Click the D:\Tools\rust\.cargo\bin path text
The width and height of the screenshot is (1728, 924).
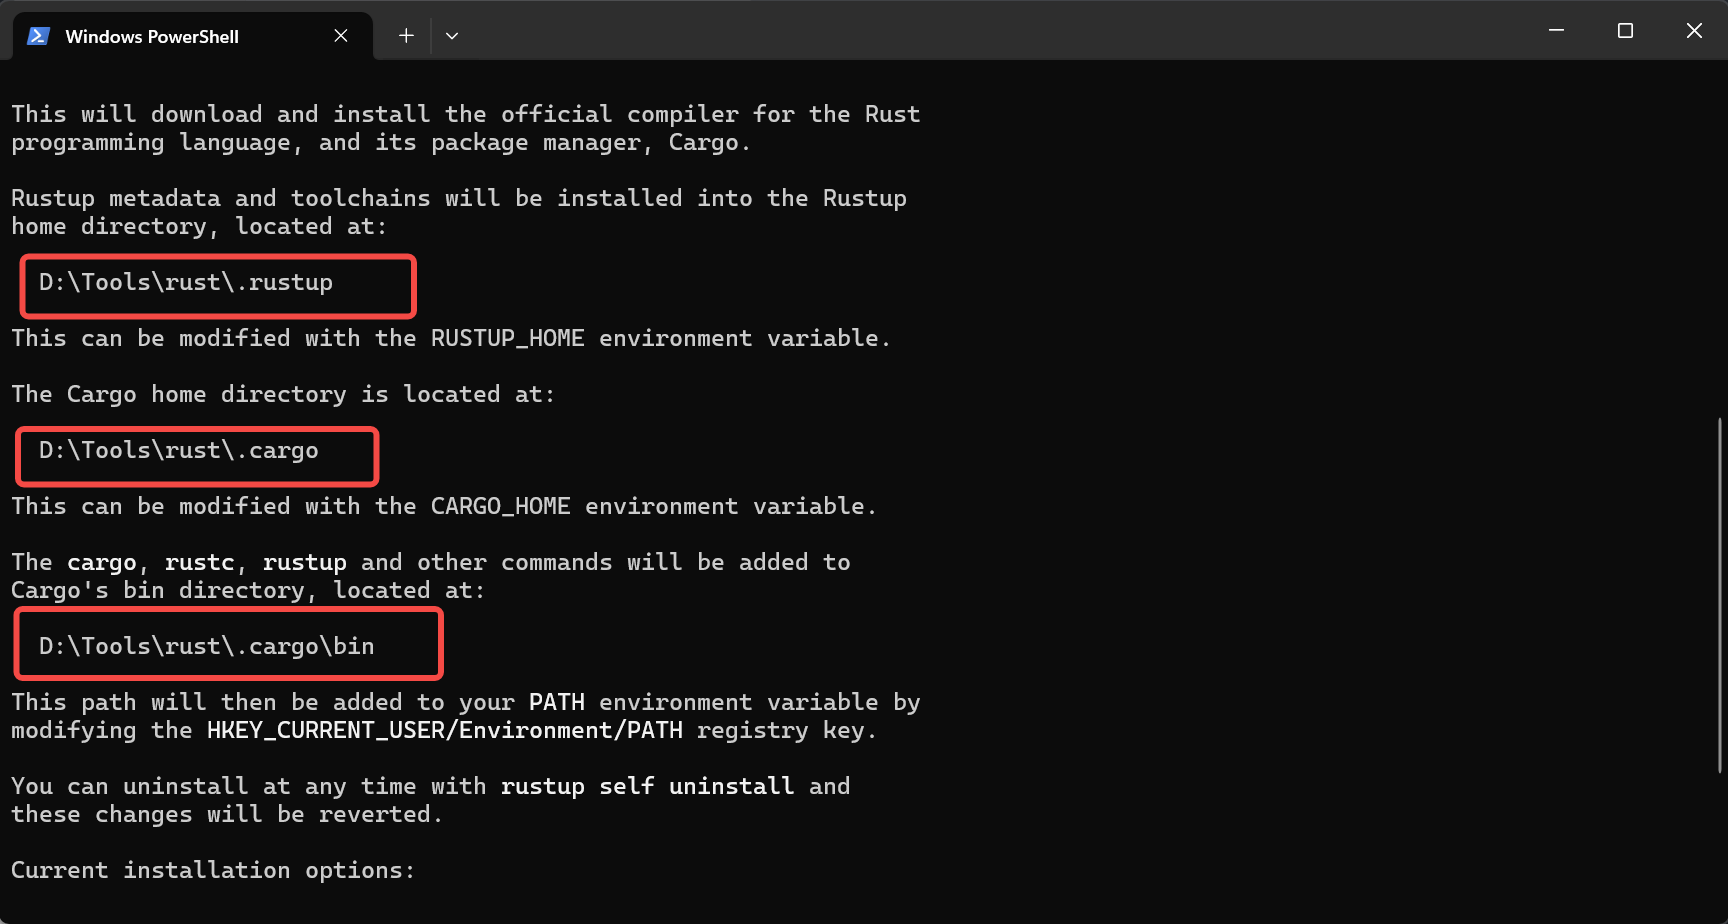point(207,647)
